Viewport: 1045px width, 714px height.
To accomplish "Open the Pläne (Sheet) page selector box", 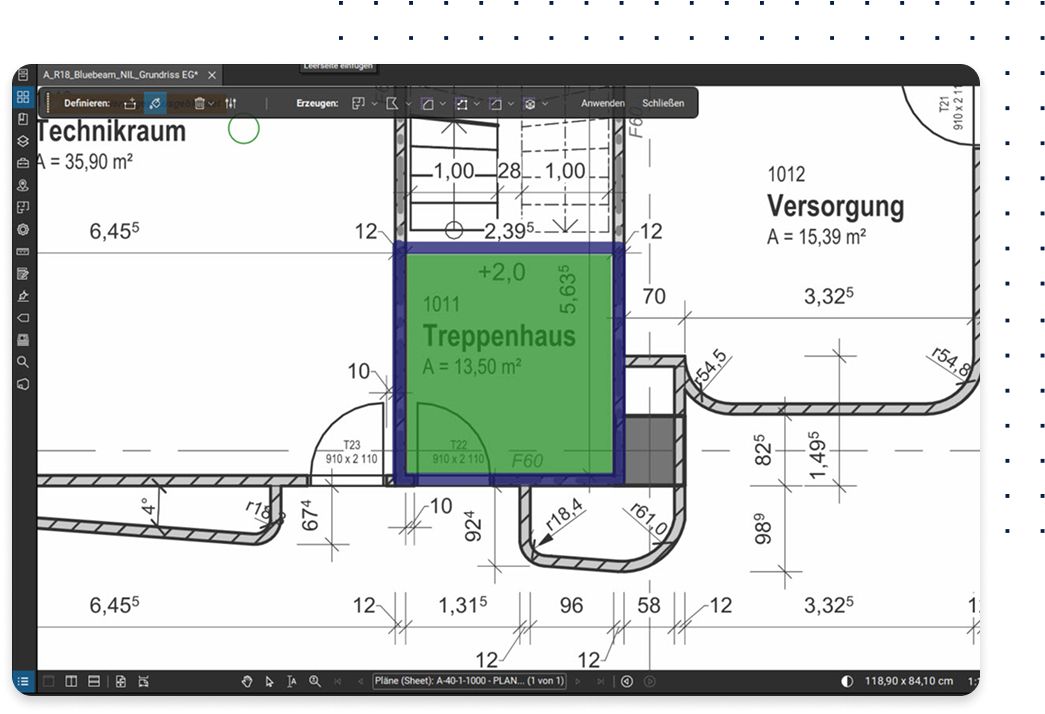I will pyautogui.click(x=469, y=681).
